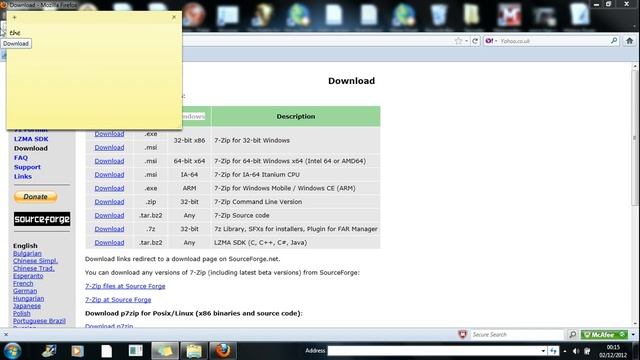Launch Windows Media Player from taskbar
Image resolution: width=640 pixels, height=360 pixels.
pos(77,351)
